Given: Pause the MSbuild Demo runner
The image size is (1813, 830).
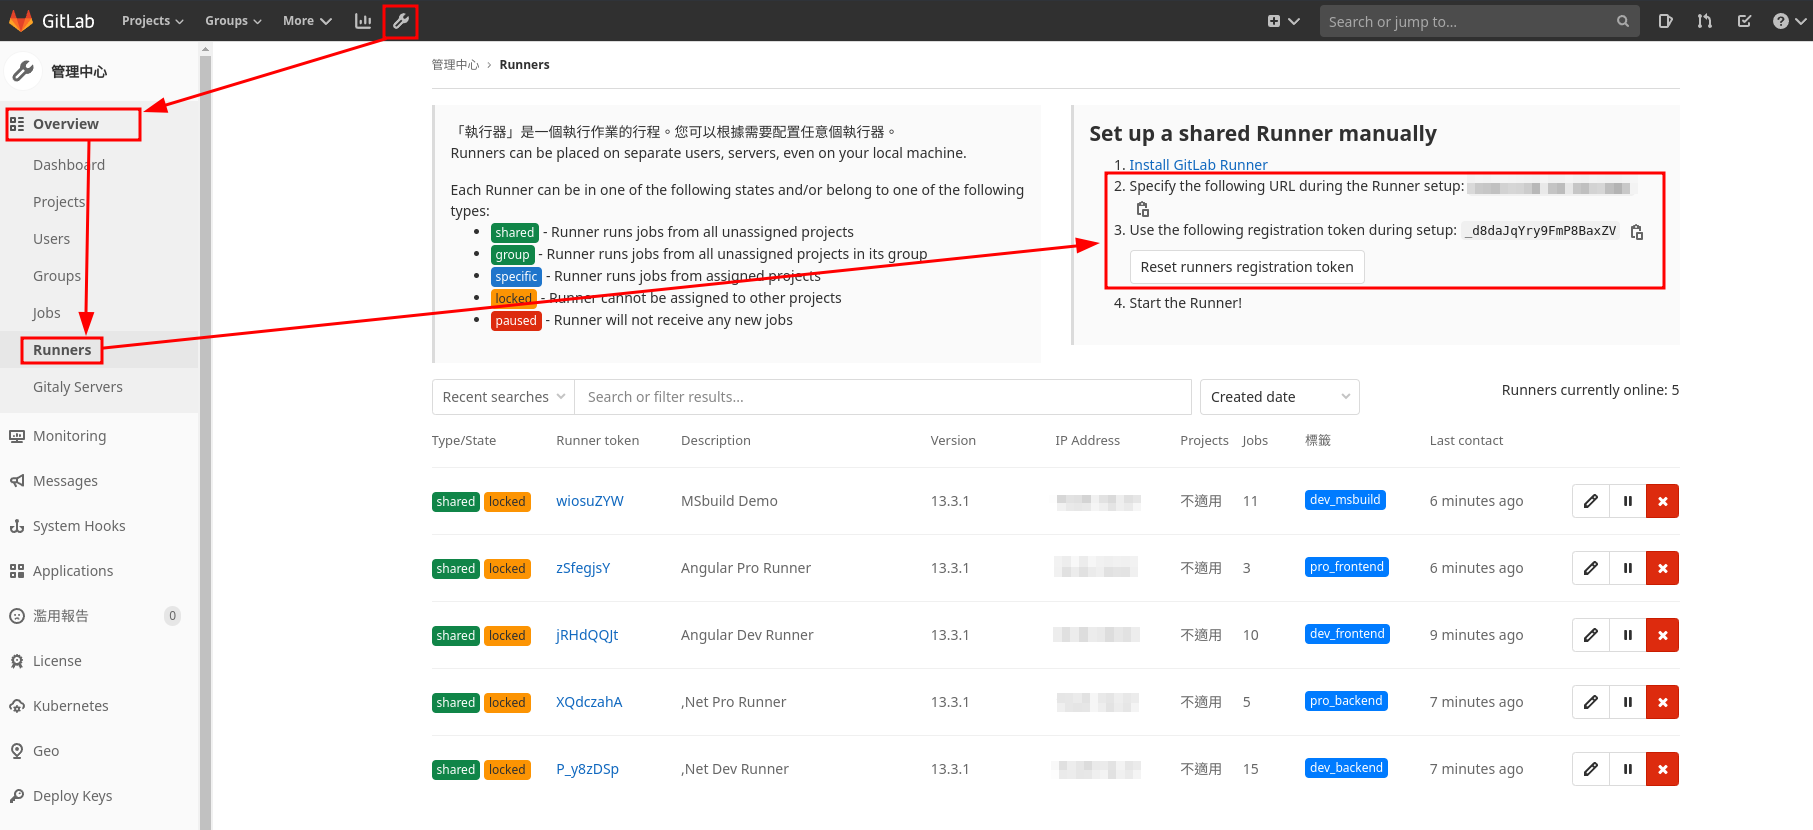Looking at the screenshot, I should click(x=1628, y=501).
